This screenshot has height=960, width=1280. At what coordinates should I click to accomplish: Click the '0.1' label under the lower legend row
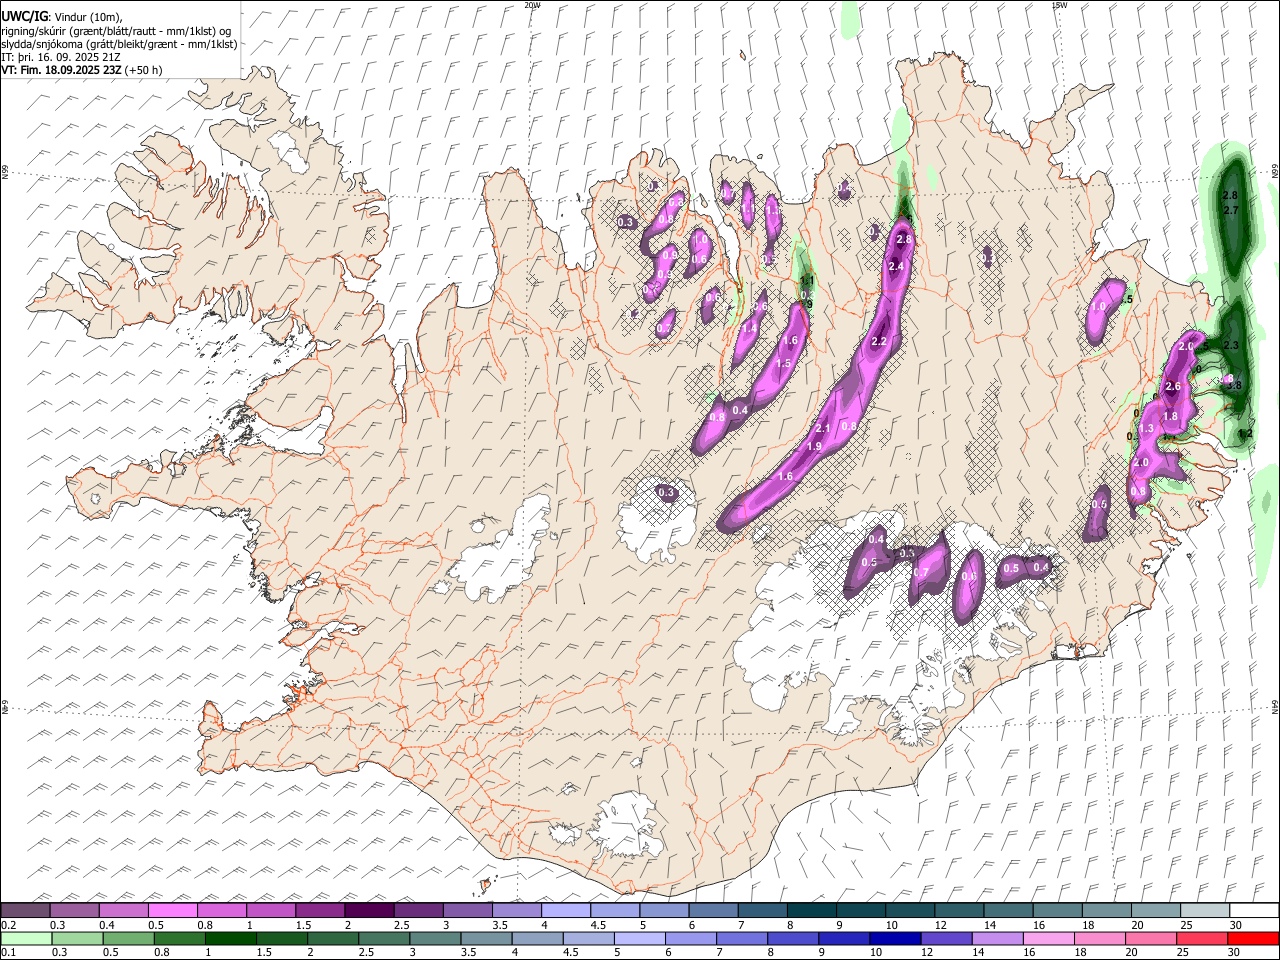pos(8,952)
